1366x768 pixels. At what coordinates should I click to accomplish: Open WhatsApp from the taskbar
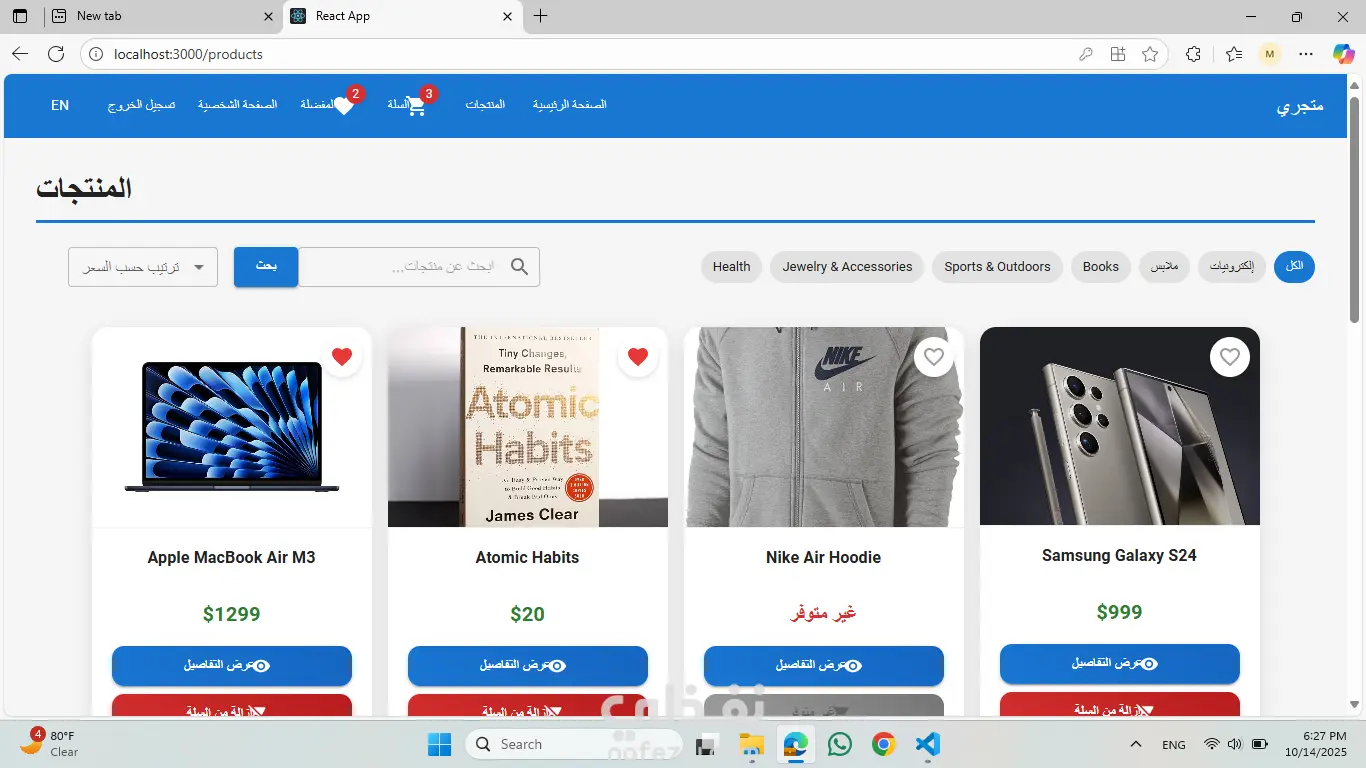[840, 744]
